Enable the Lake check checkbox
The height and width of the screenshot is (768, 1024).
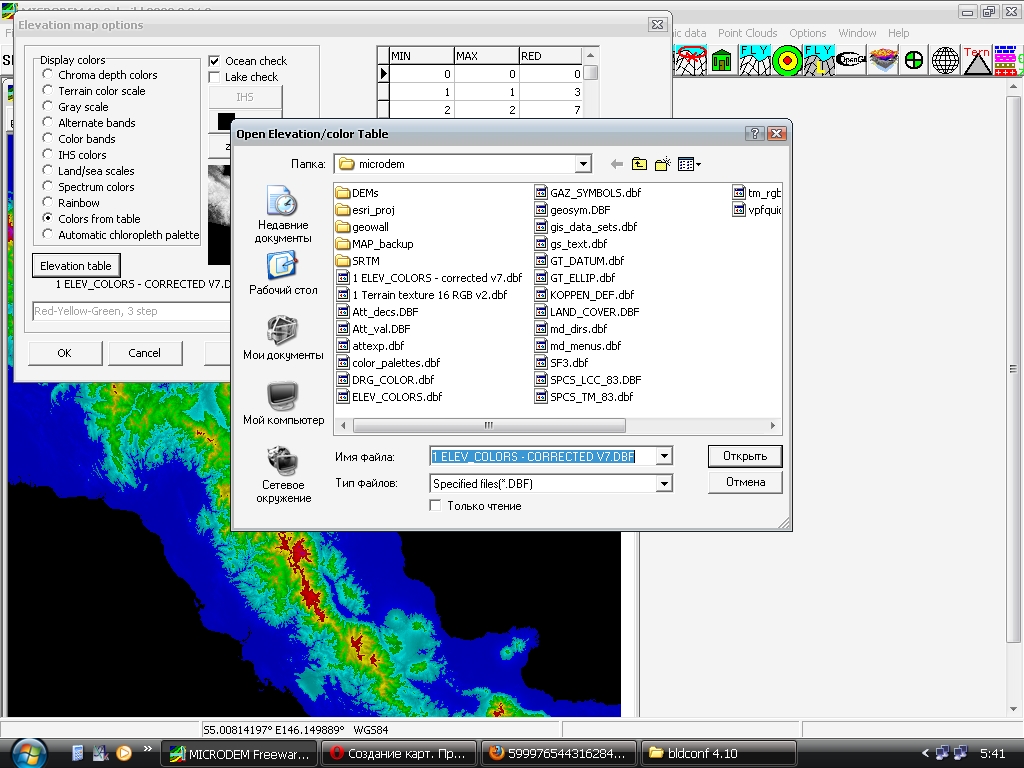[x=214, y=77]
